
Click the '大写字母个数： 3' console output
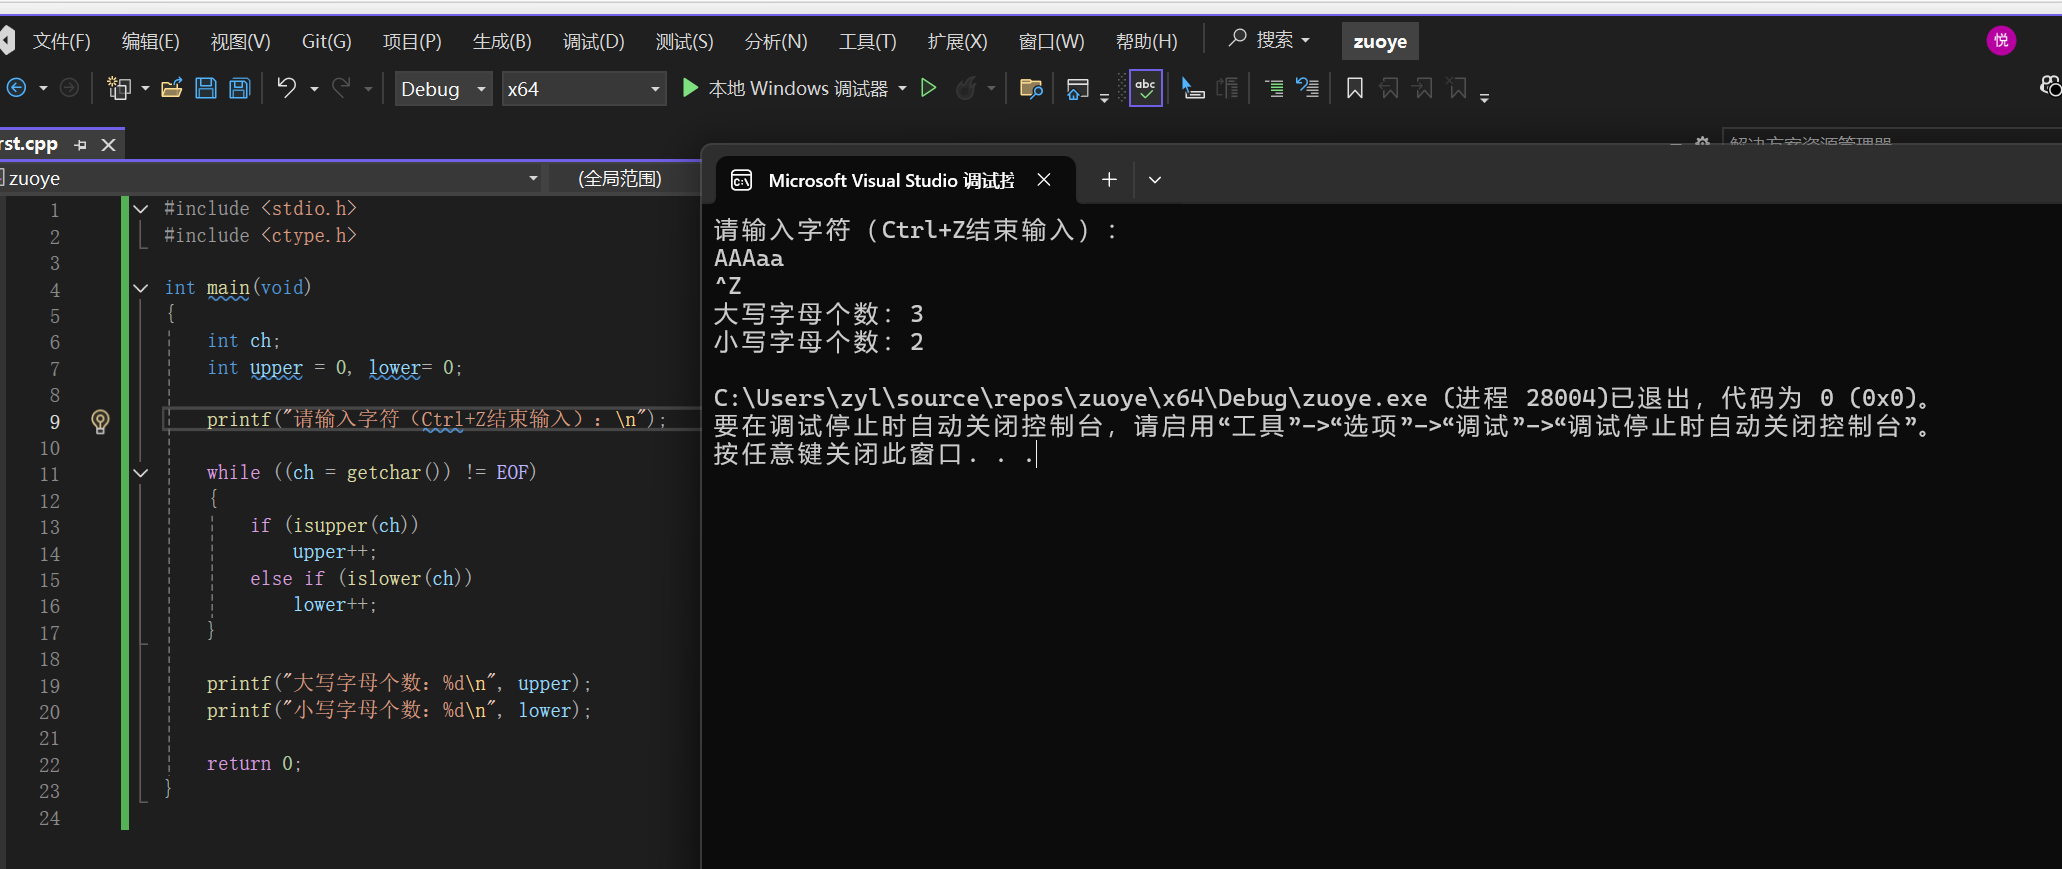coord(818,314)
